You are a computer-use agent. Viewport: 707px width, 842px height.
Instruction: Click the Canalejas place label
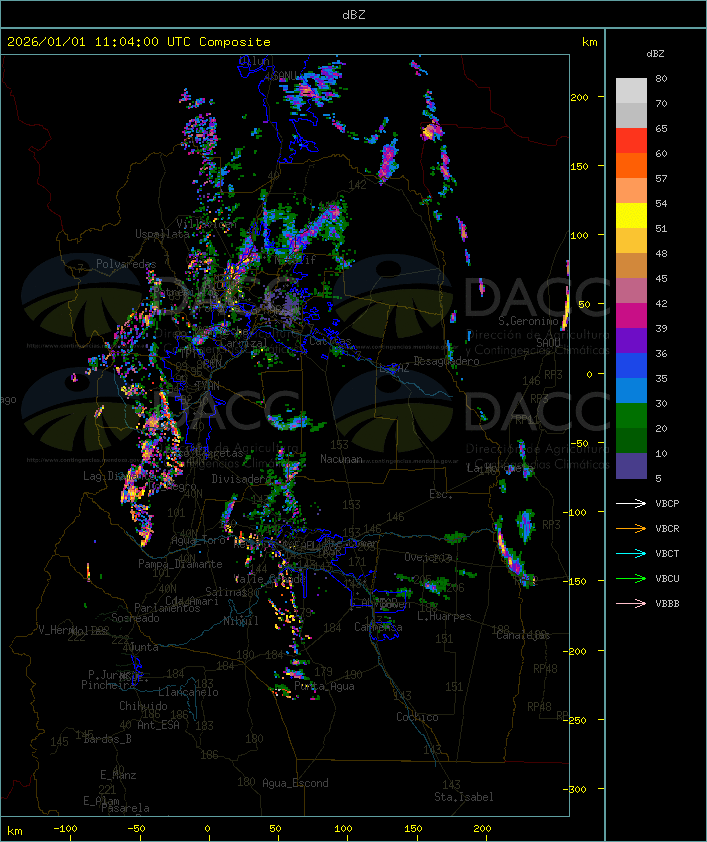[523, 635]
